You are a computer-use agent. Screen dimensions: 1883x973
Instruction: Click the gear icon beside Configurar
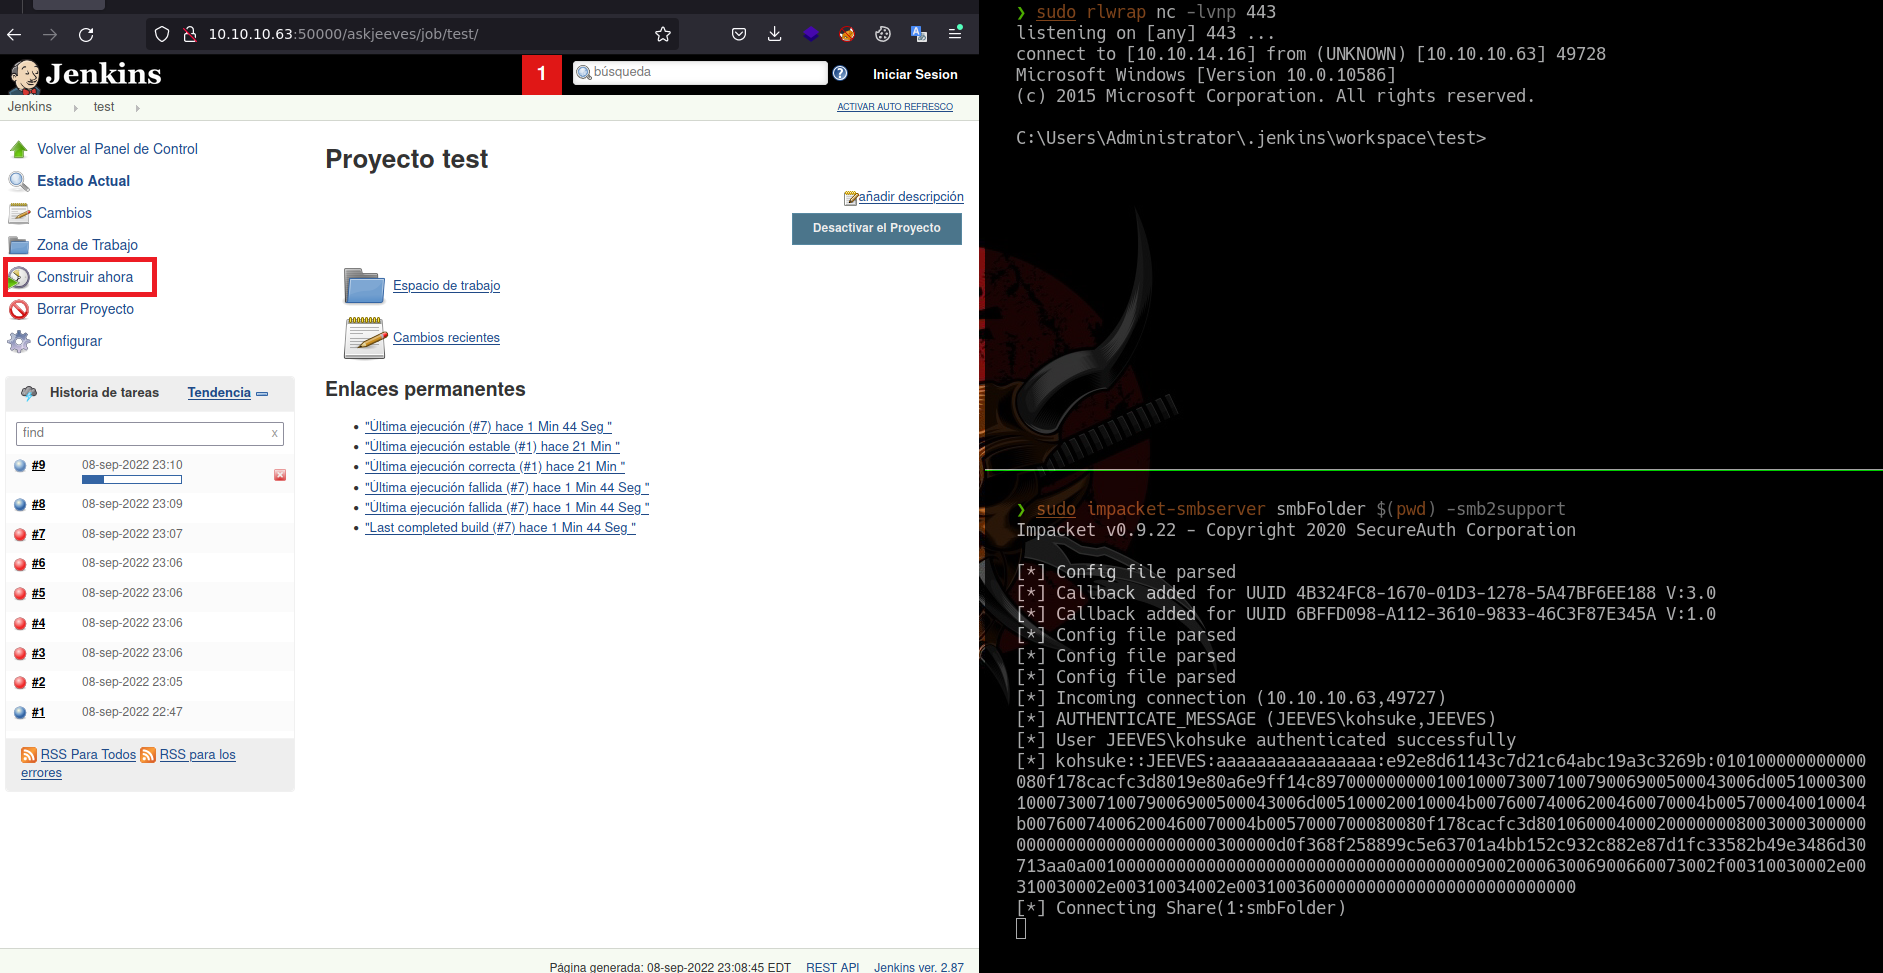click(19, 342)
